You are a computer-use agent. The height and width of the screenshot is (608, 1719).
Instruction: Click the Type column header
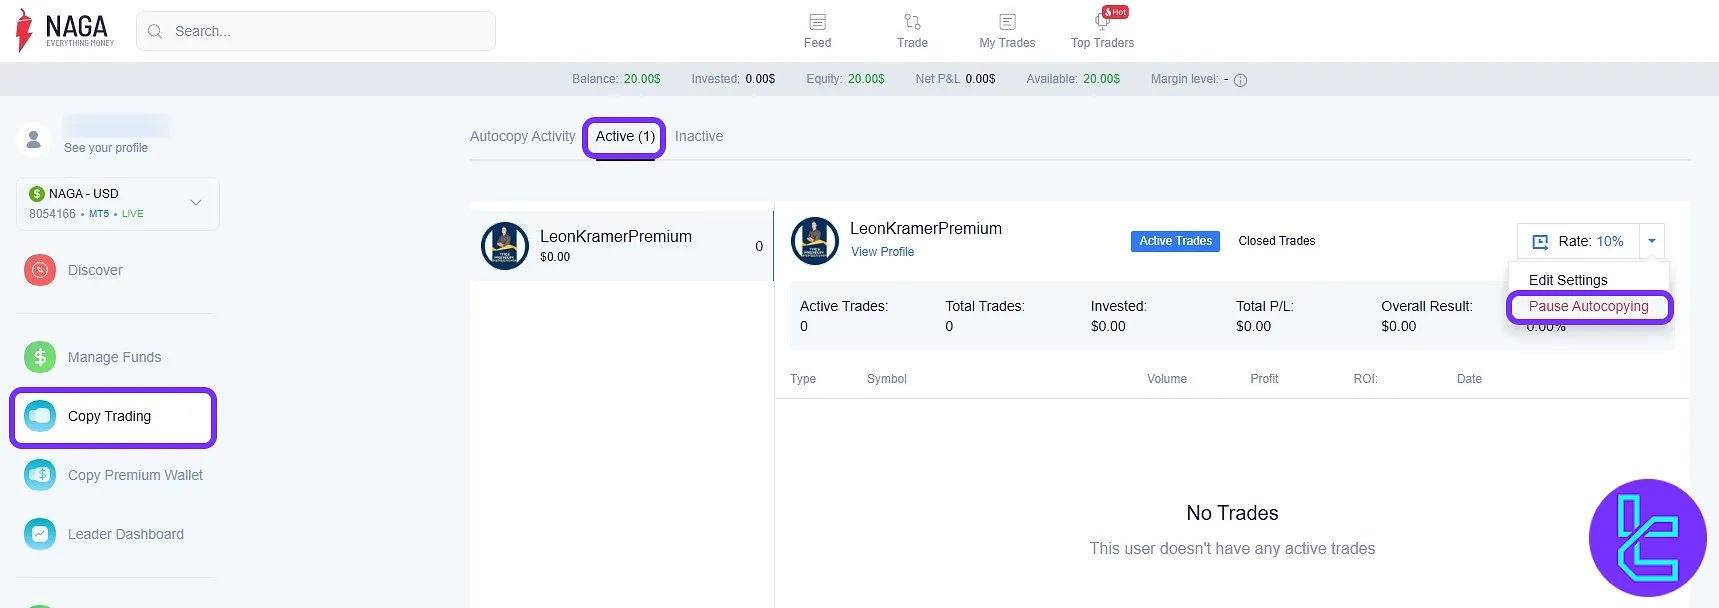[x=803, y=379]
